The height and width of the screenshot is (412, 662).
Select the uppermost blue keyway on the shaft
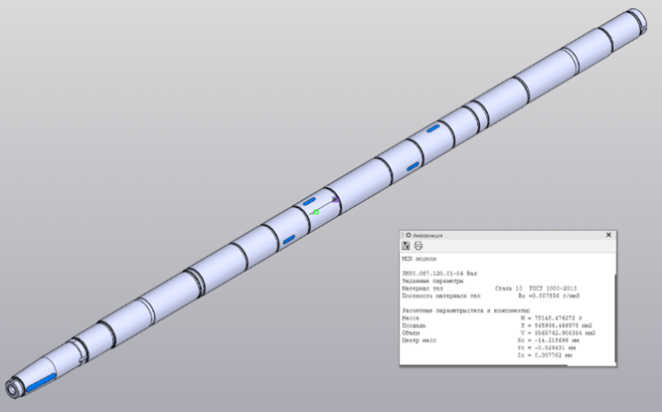click(433, 128)
